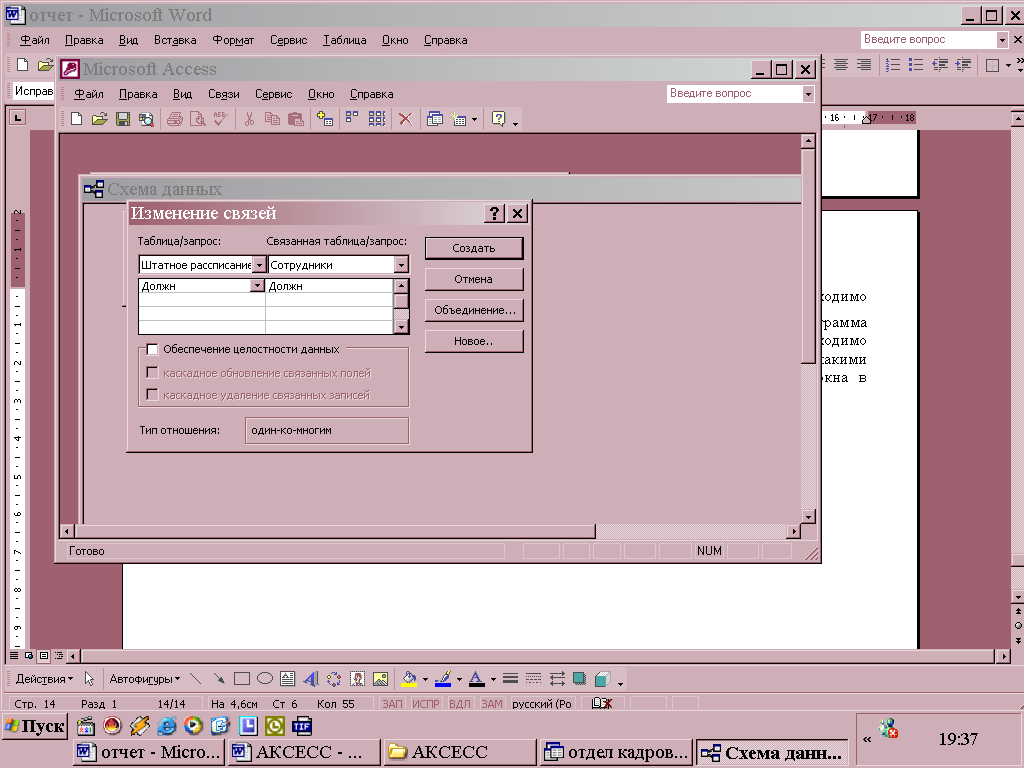Click the Show All Relationships icon
The width and height of the screenshot is (1024, 768).
377,119
